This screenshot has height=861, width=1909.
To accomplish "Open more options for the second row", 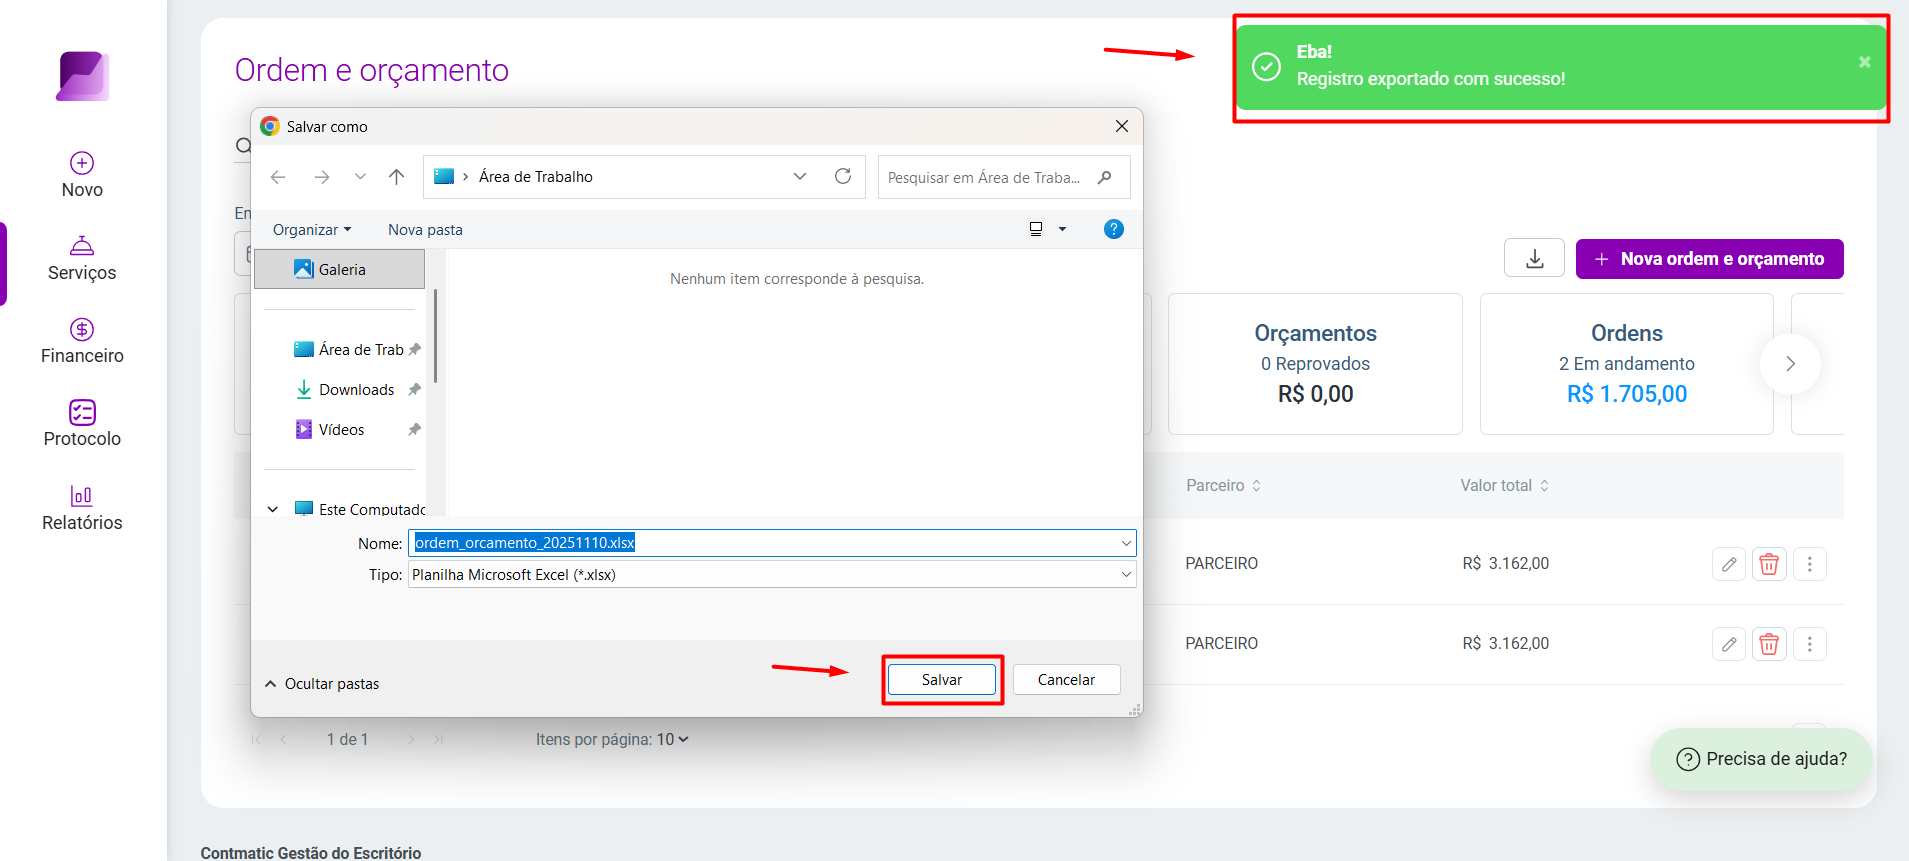I will click(1809, 644).
